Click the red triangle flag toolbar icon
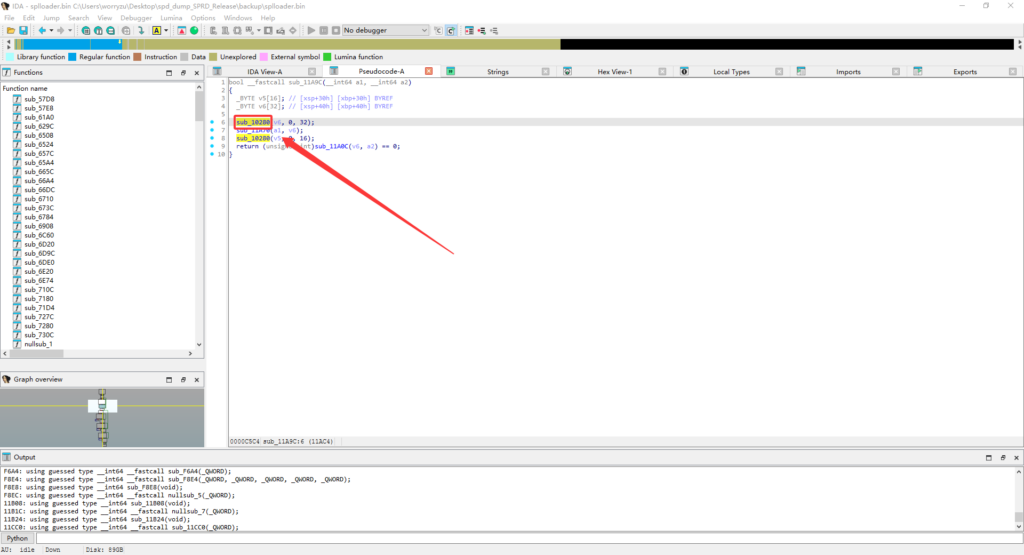The image size is (1024, 555). pos(182,31)
